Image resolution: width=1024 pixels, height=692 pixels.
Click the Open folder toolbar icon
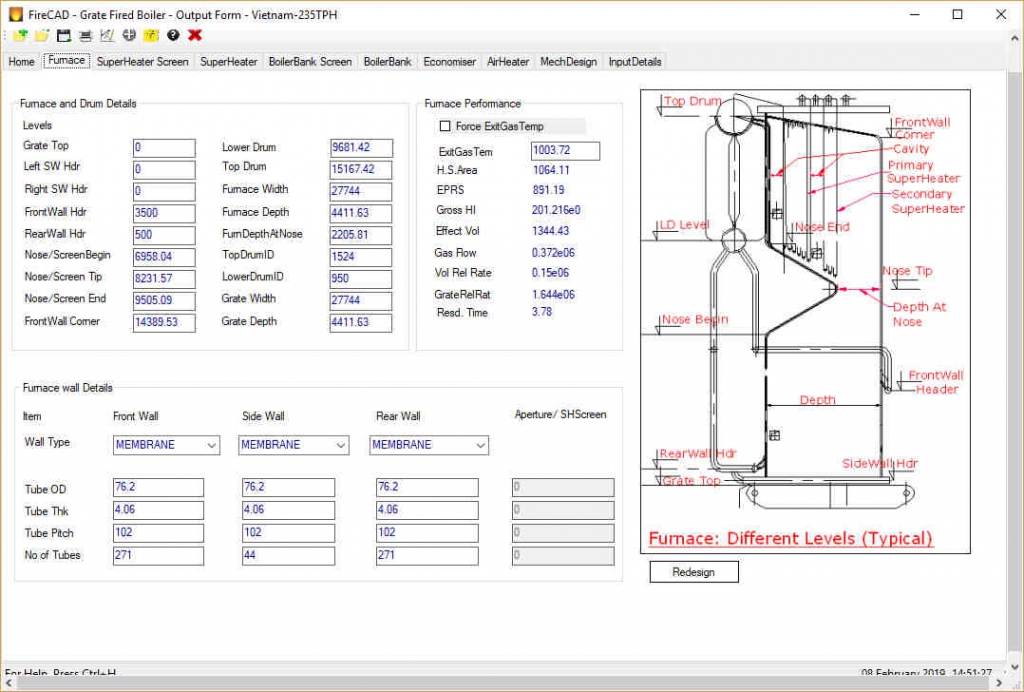41,35
